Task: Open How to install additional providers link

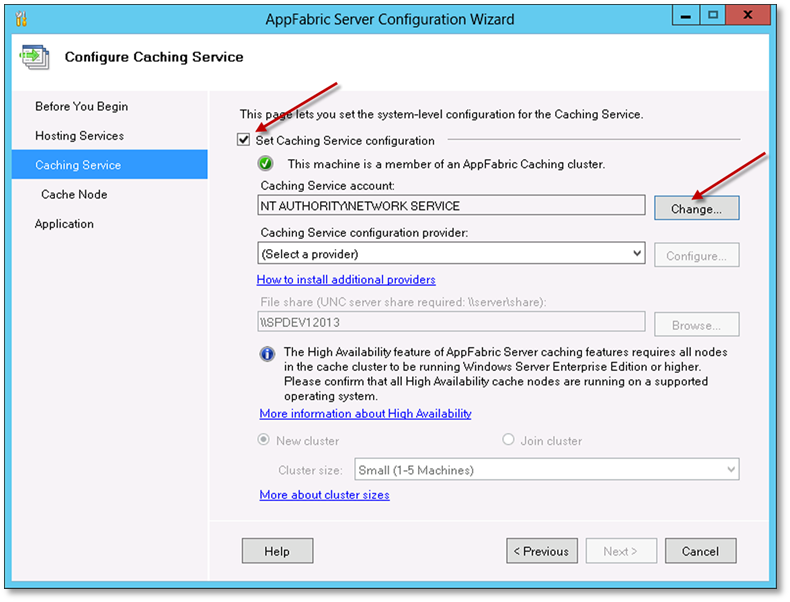Action: (346, 280)
